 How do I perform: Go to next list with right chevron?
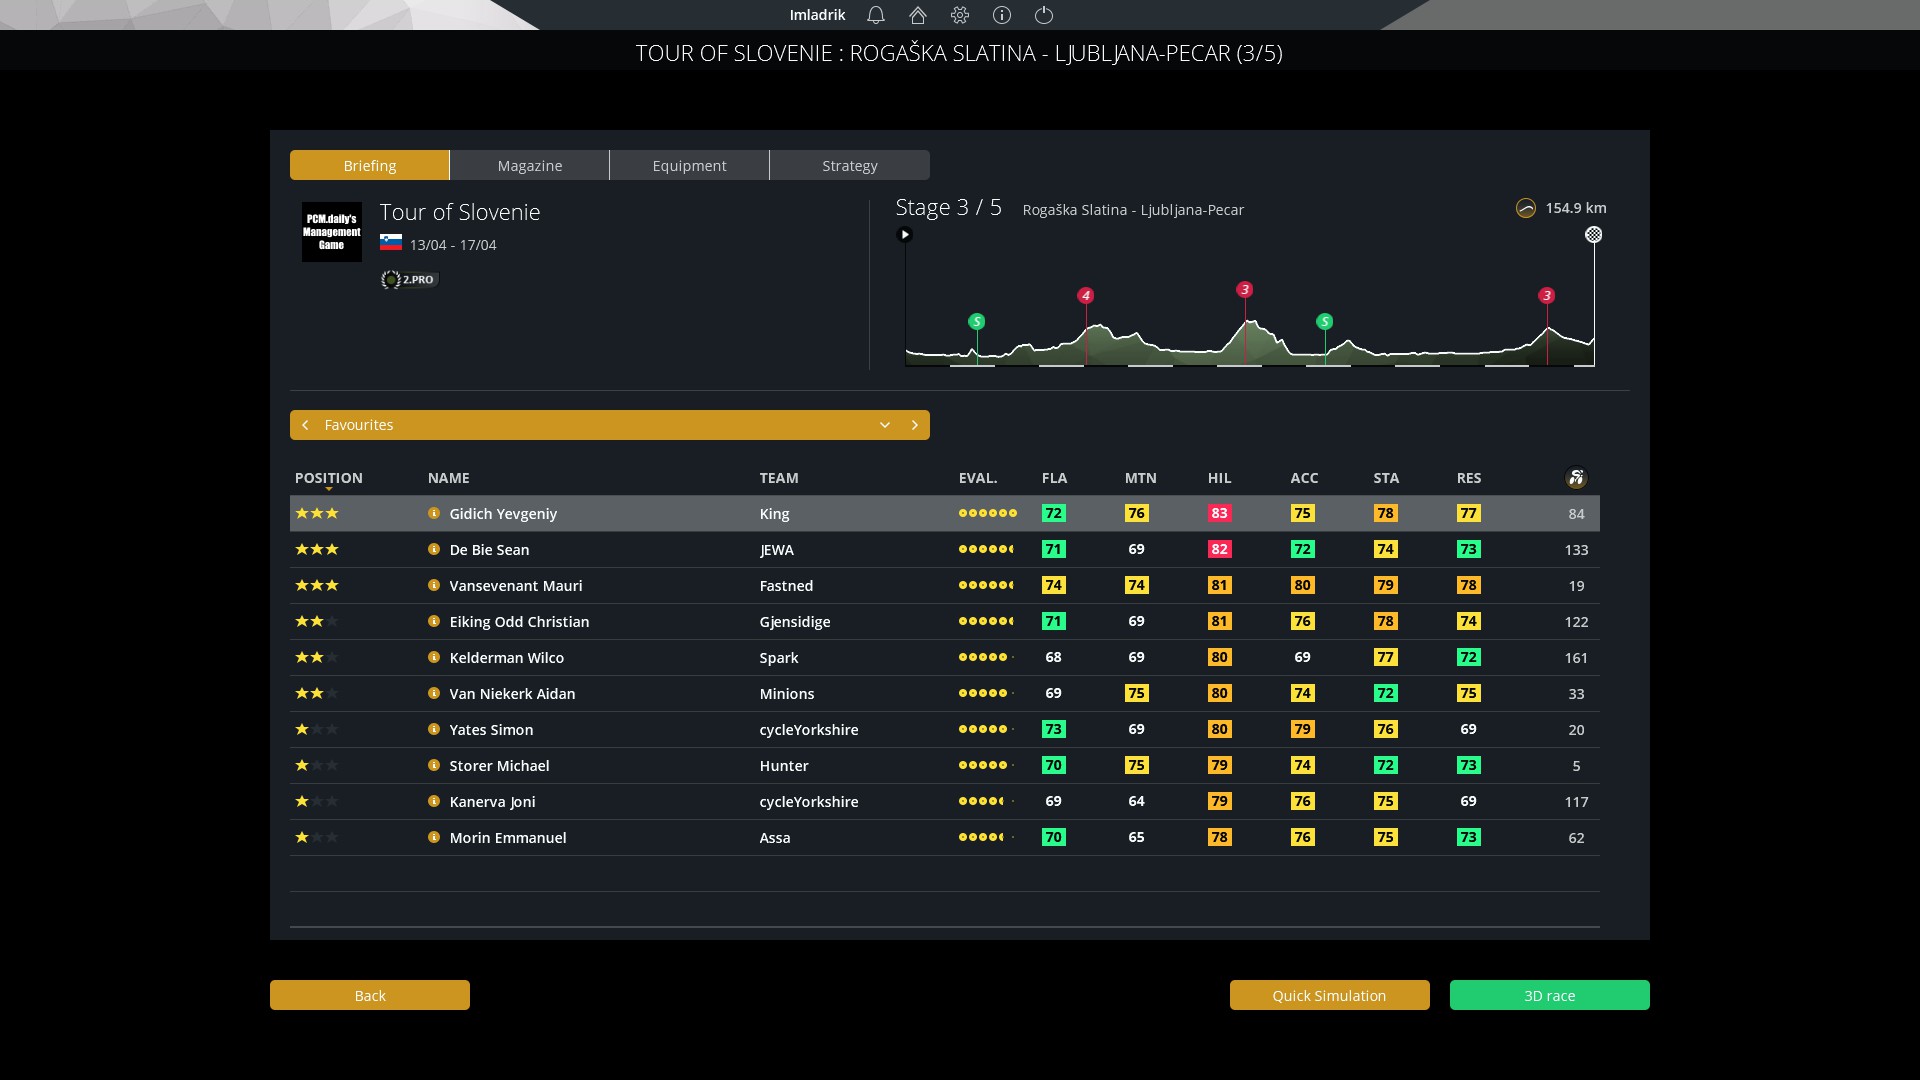[x=914, y=425]
